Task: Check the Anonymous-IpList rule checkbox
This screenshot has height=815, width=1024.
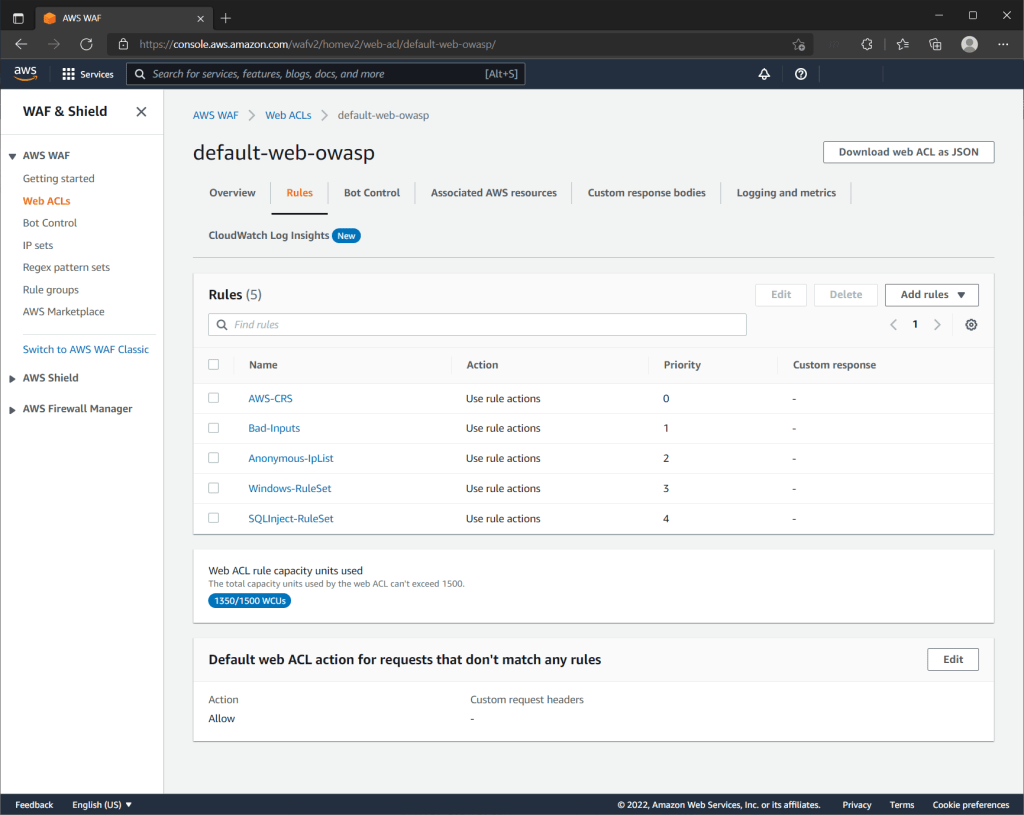Action: tap(213, 458)
